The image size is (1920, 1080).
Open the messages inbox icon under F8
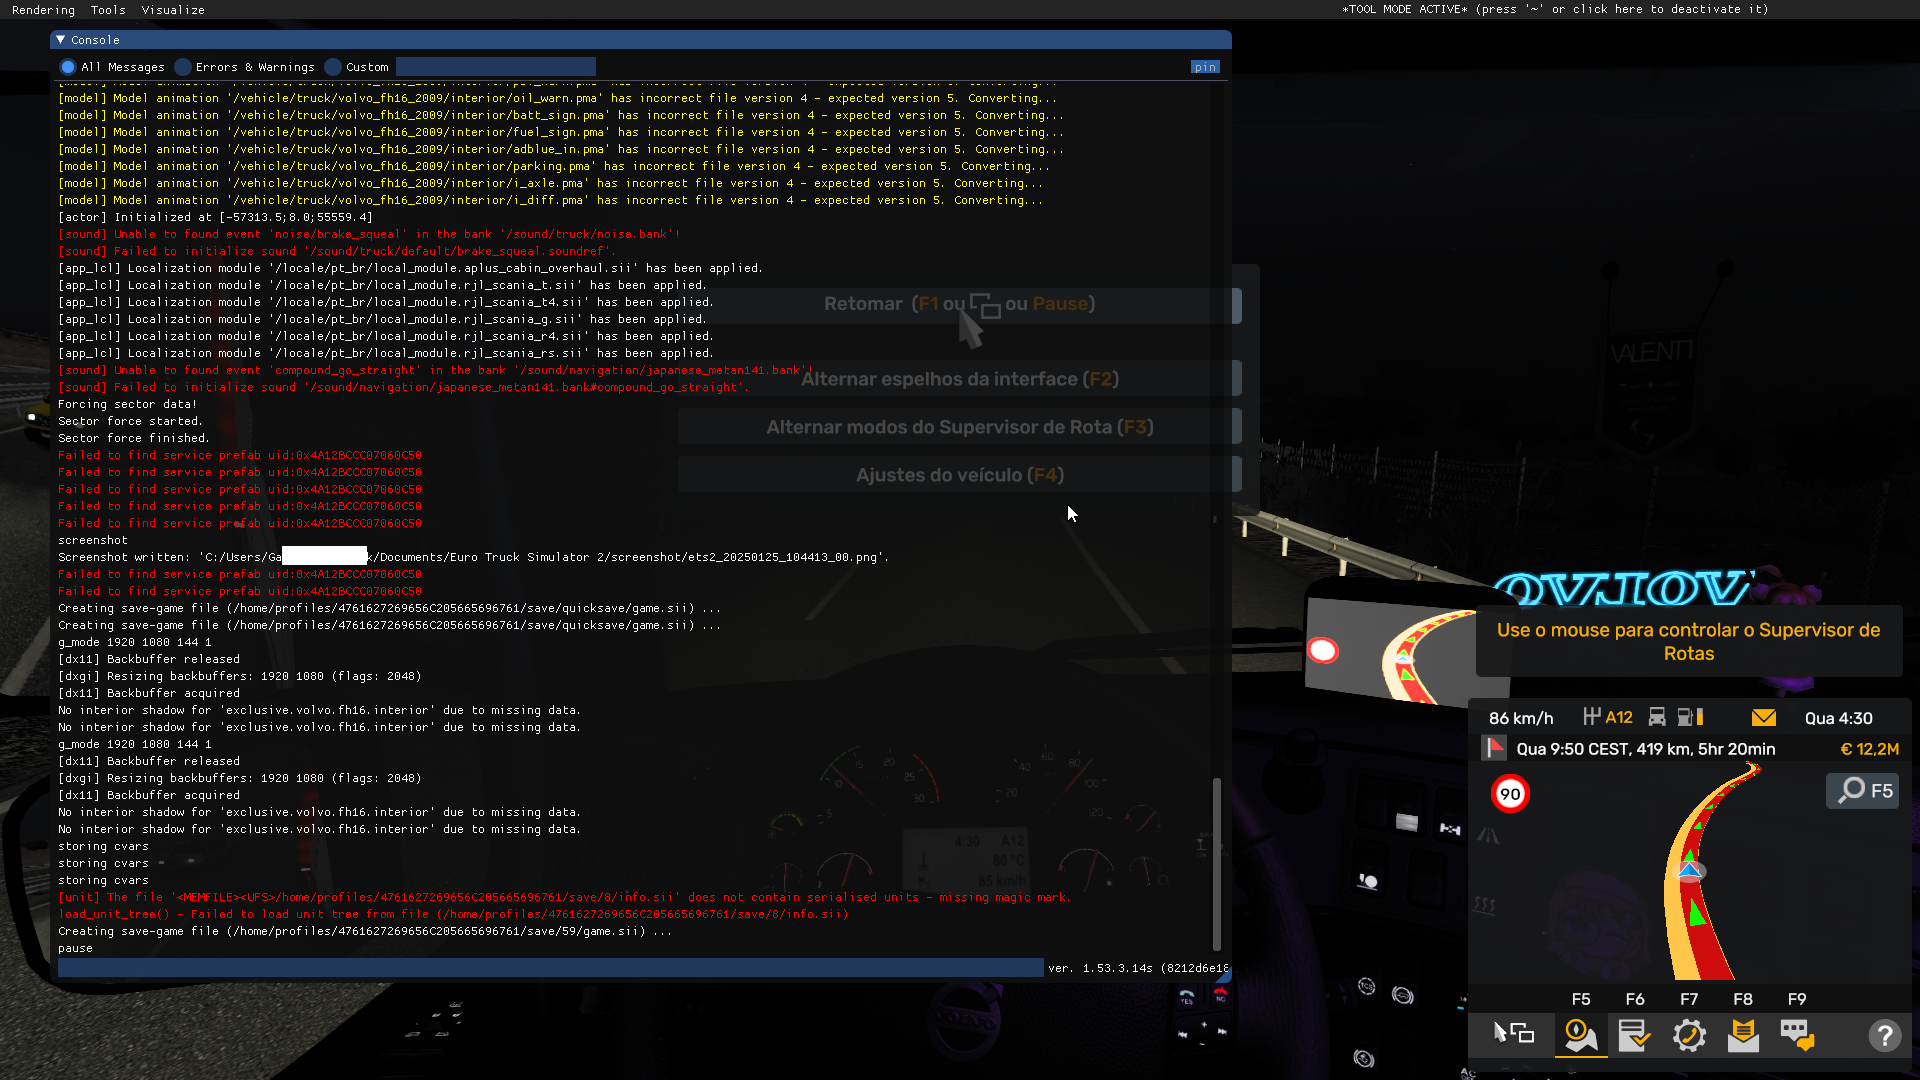pyautogui.click(x=1743, y=1036)
